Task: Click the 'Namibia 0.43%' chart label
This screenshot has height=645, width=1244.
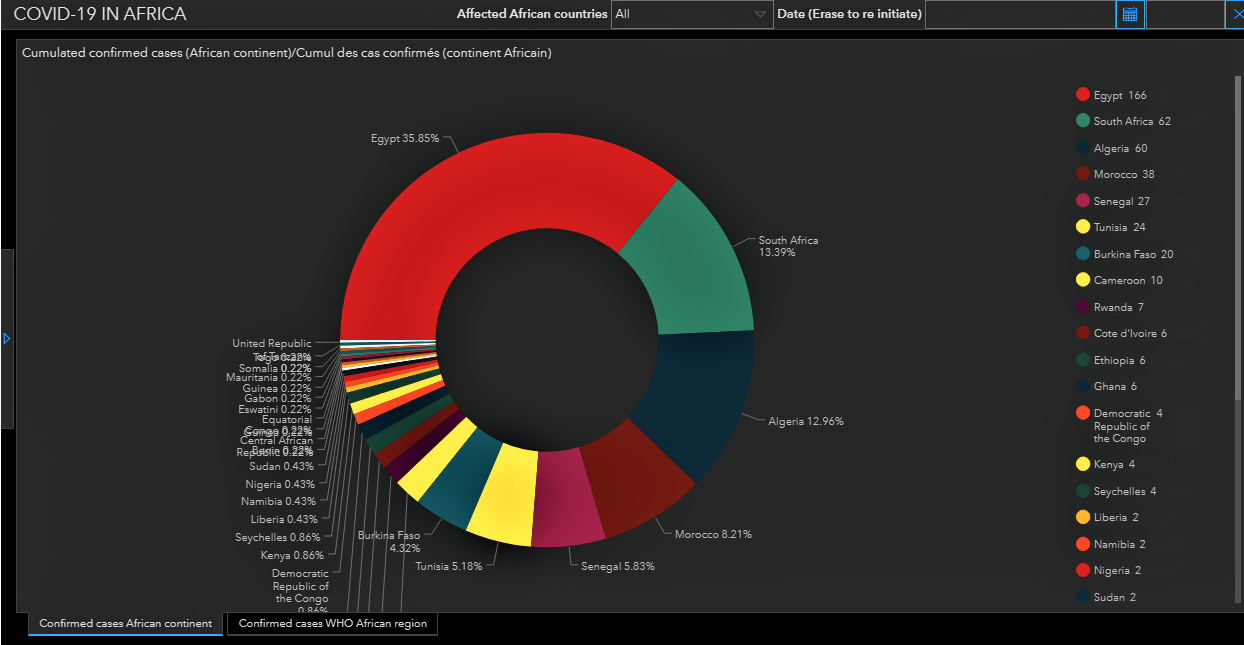Action: point(278,501)
